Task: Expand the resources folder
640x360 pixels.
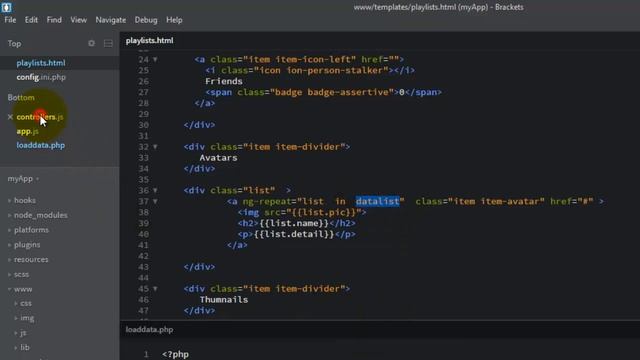Action: coord(31,259)
